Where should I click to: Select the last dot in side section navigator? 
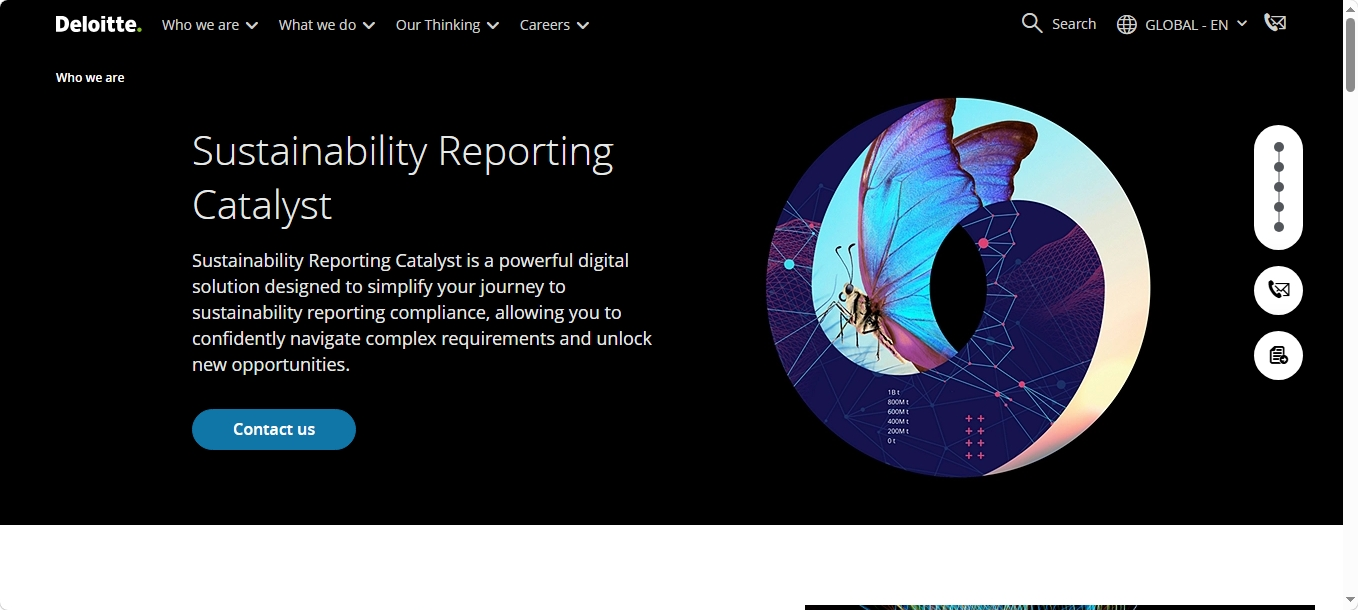pyautogui.click(x=1278, y=227)
